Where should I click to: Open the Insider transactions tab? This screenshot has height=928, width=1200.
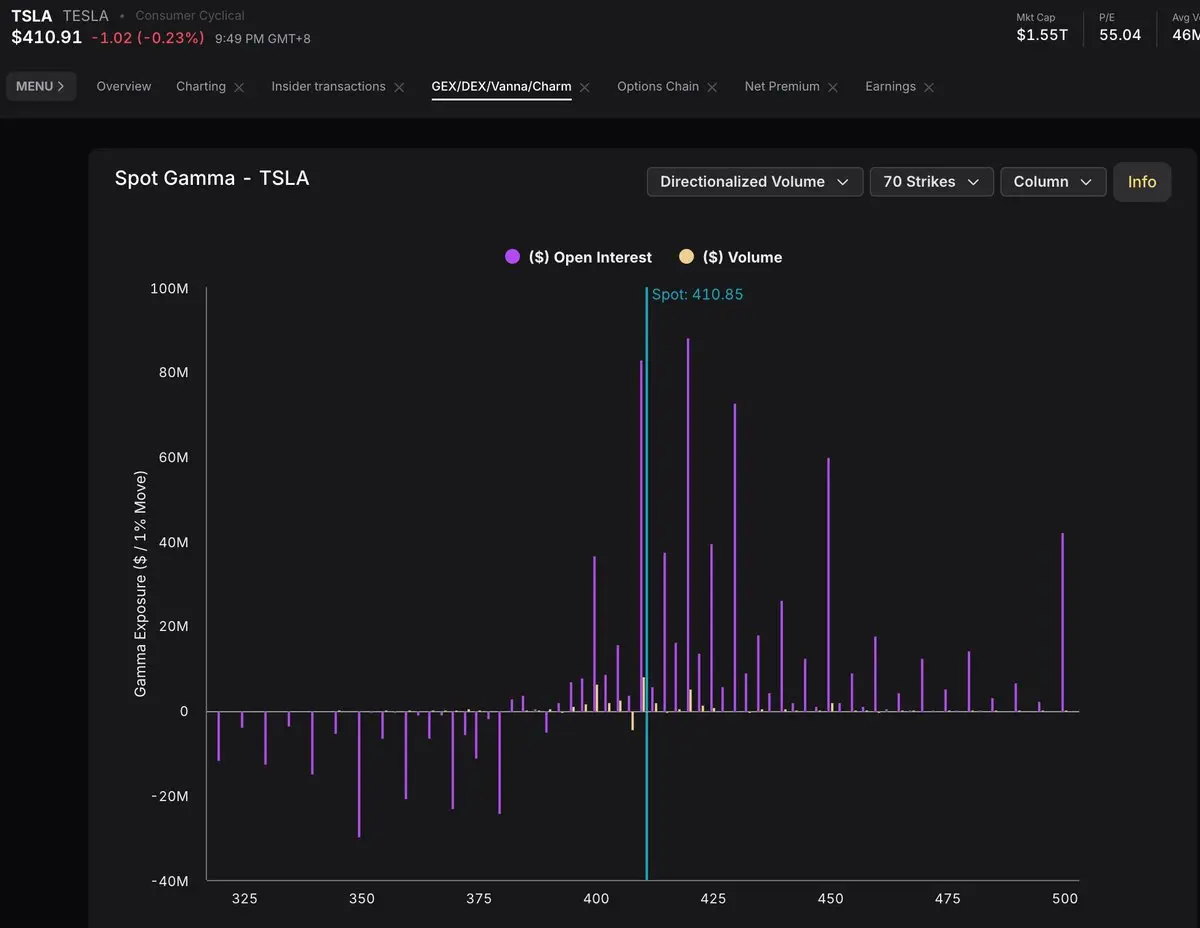(328, 86)
